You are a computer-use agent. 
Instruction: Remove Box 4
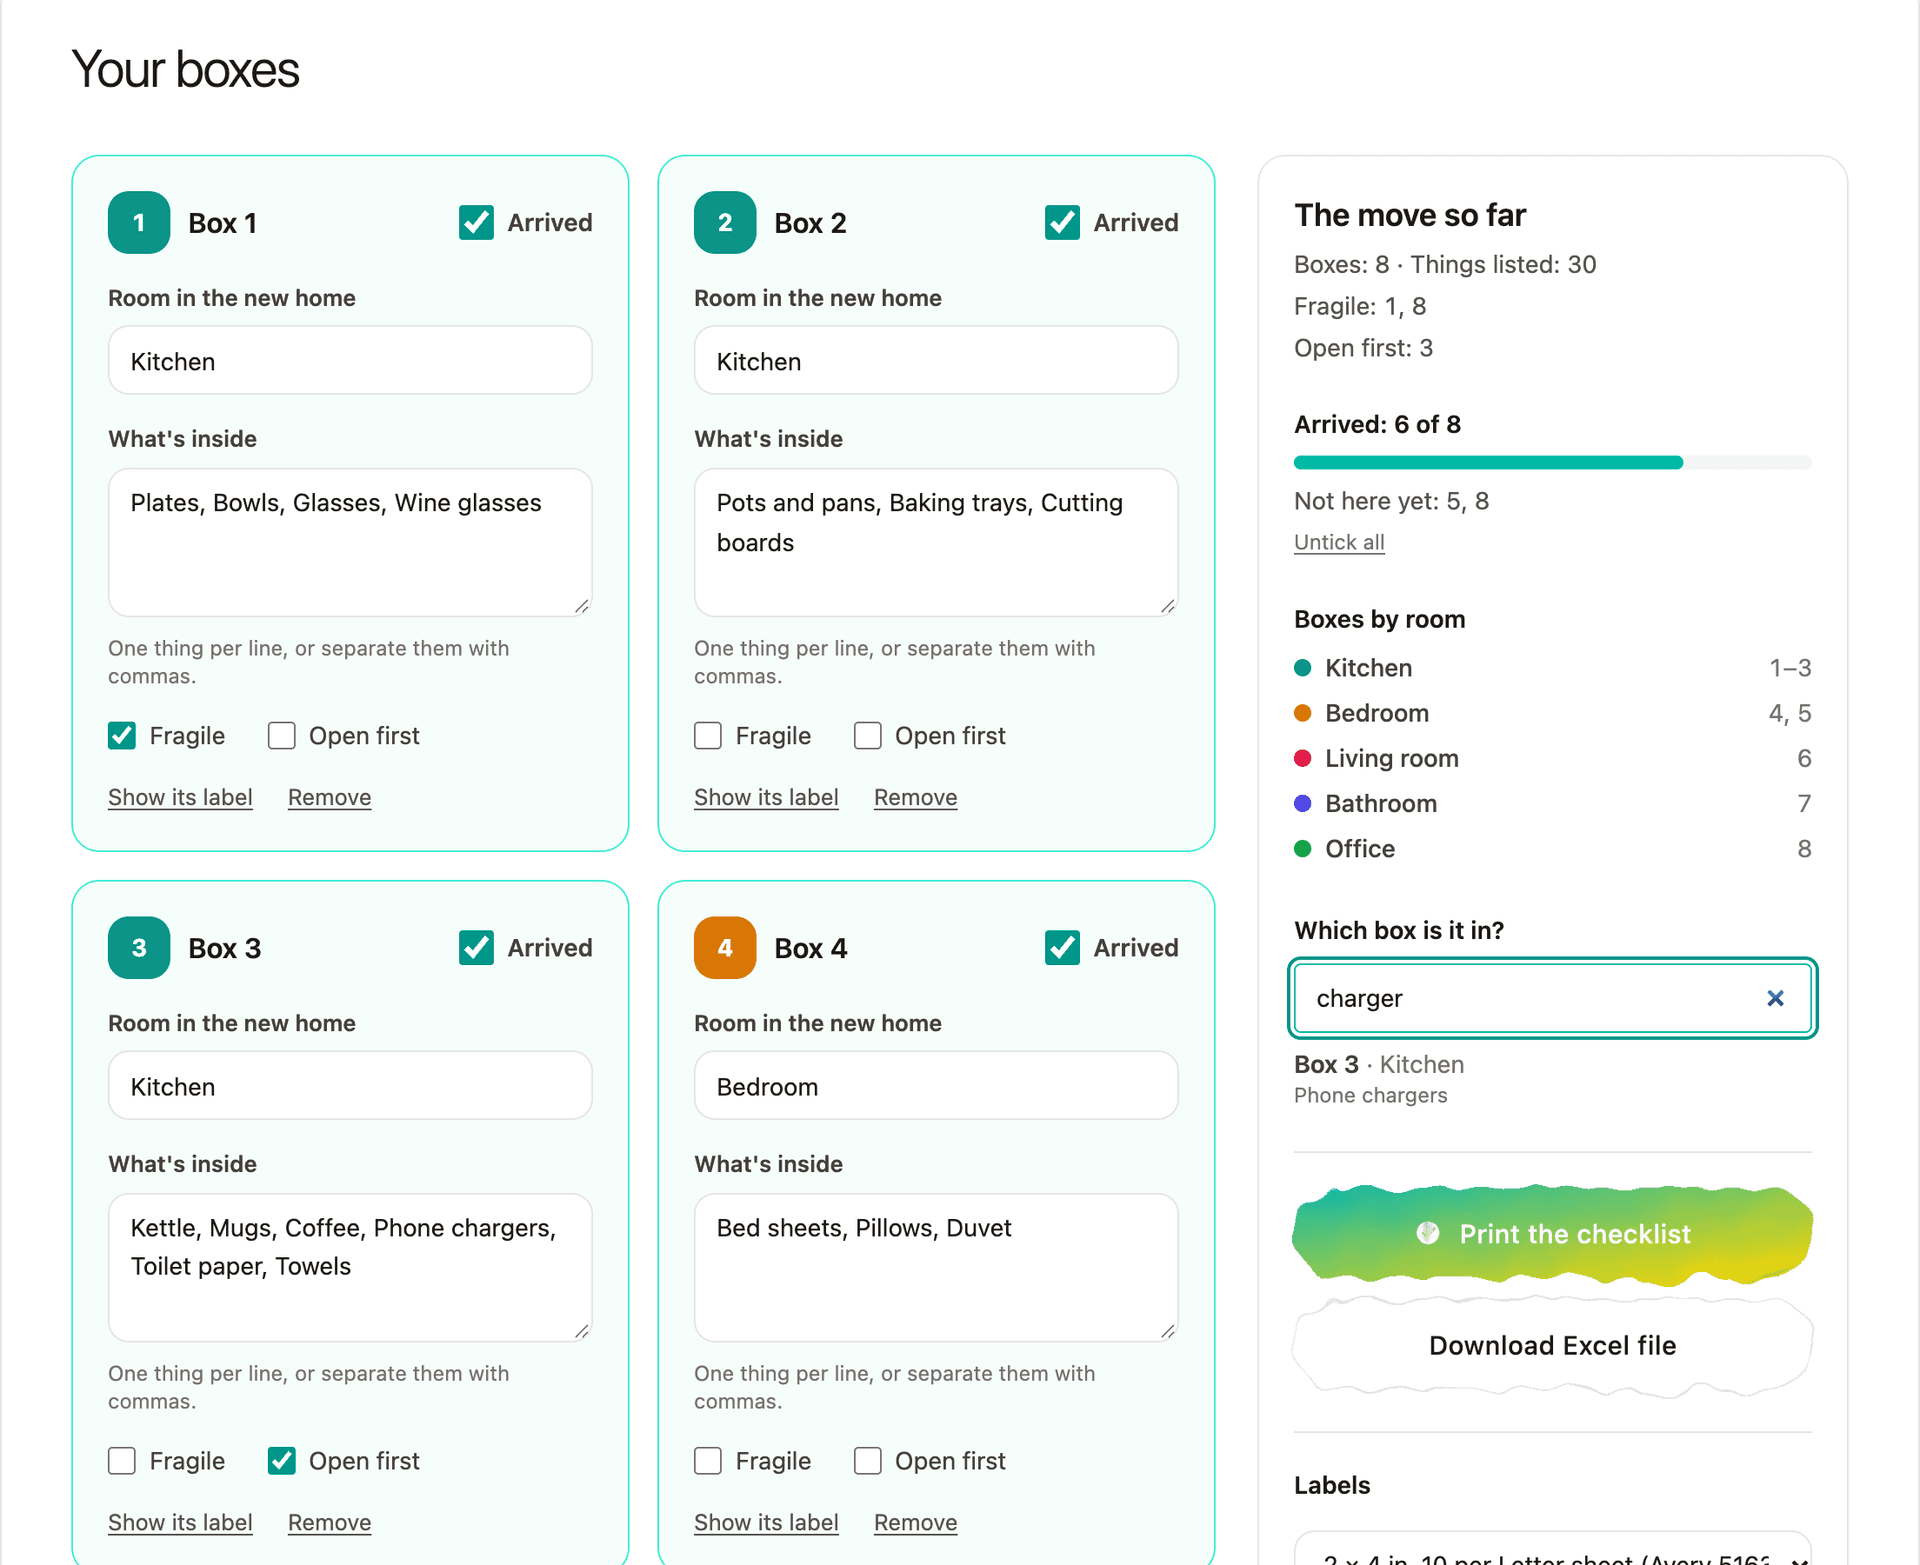click(915, 1522)
